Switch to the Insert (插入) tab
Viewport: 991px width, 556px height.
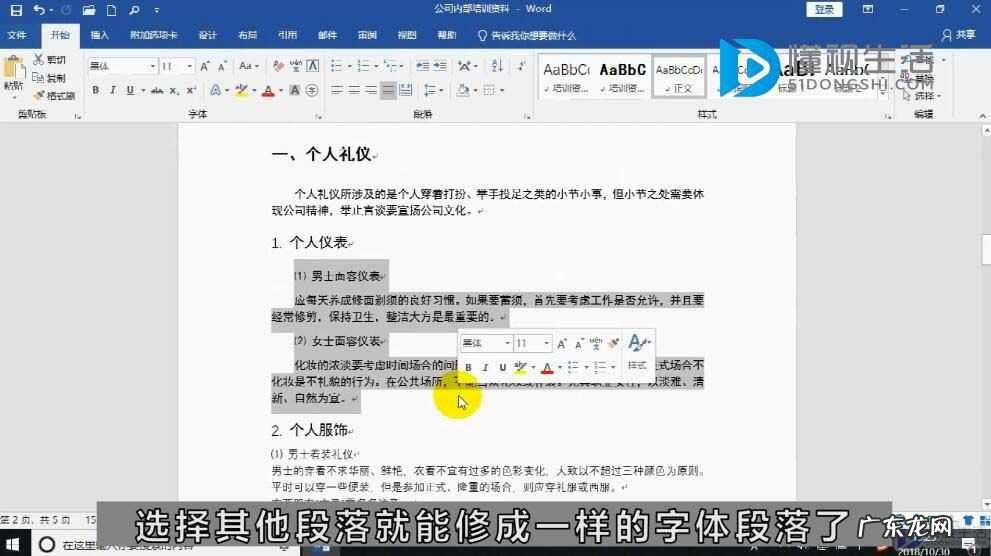[100, 35]
